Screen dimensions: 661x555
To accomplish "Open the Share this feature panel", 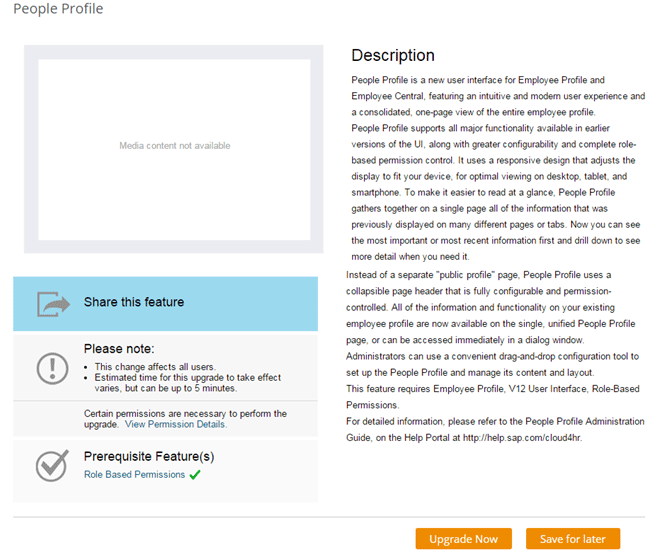I will [165, 303].
